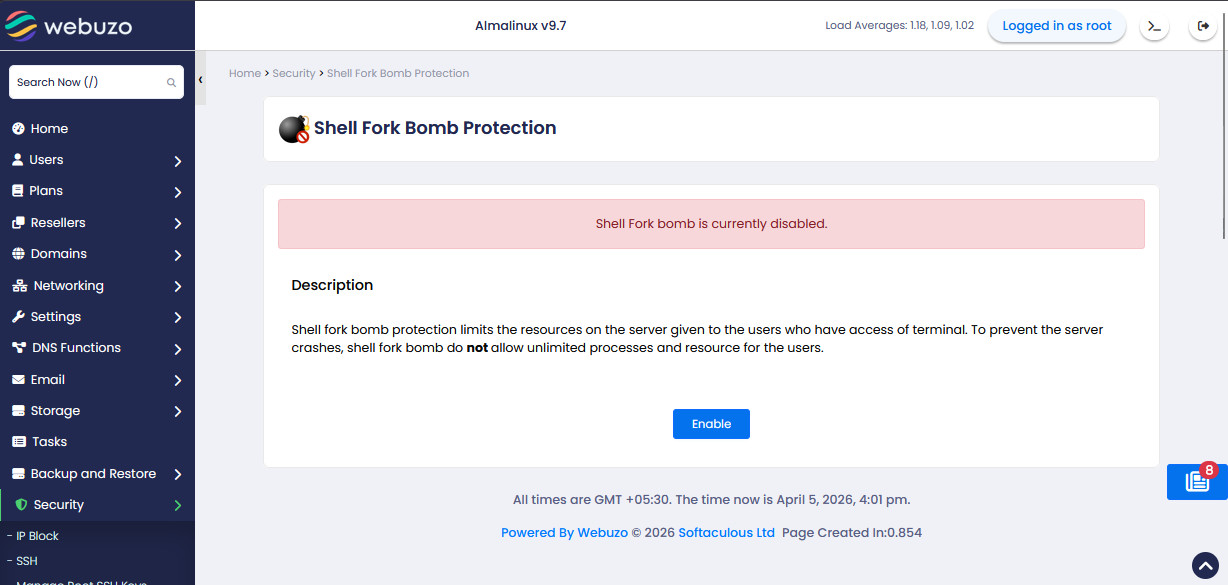Open the notifications panel with badge 8
This screenshot has width=1228, height=585.
pyautogui.click(x=1197, y=481)
